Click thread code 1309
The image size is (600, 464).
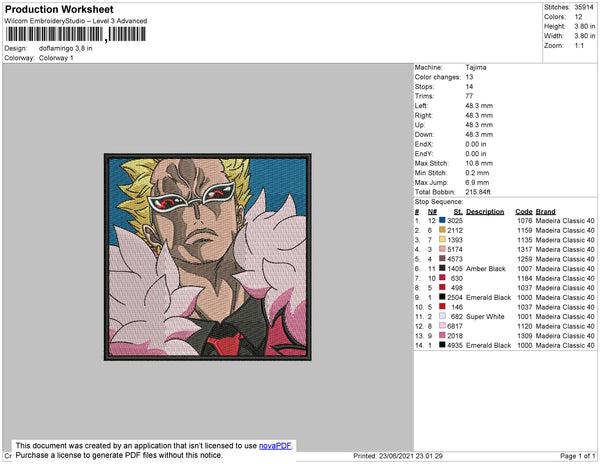[x=525, y=335]
